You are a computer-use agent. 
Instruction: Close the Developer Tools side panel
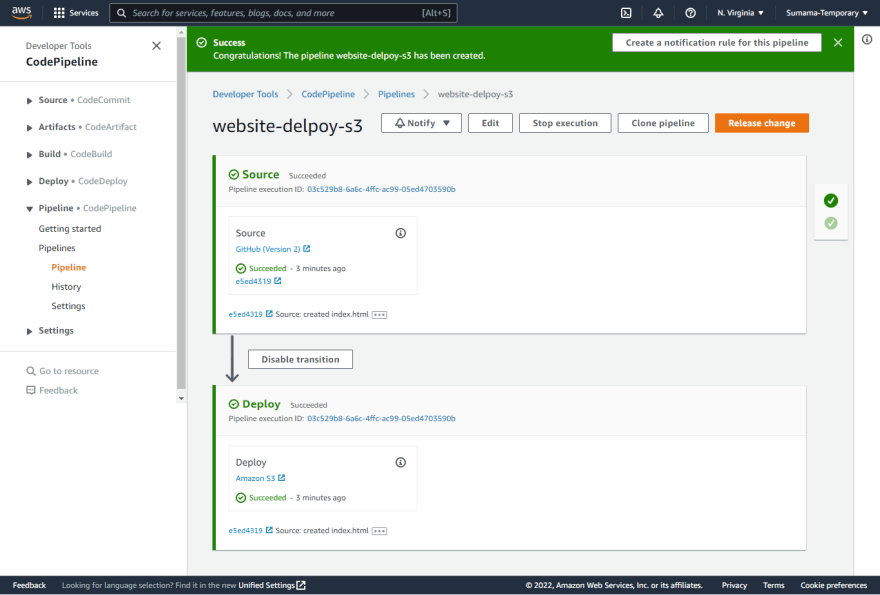pos(157,46)
